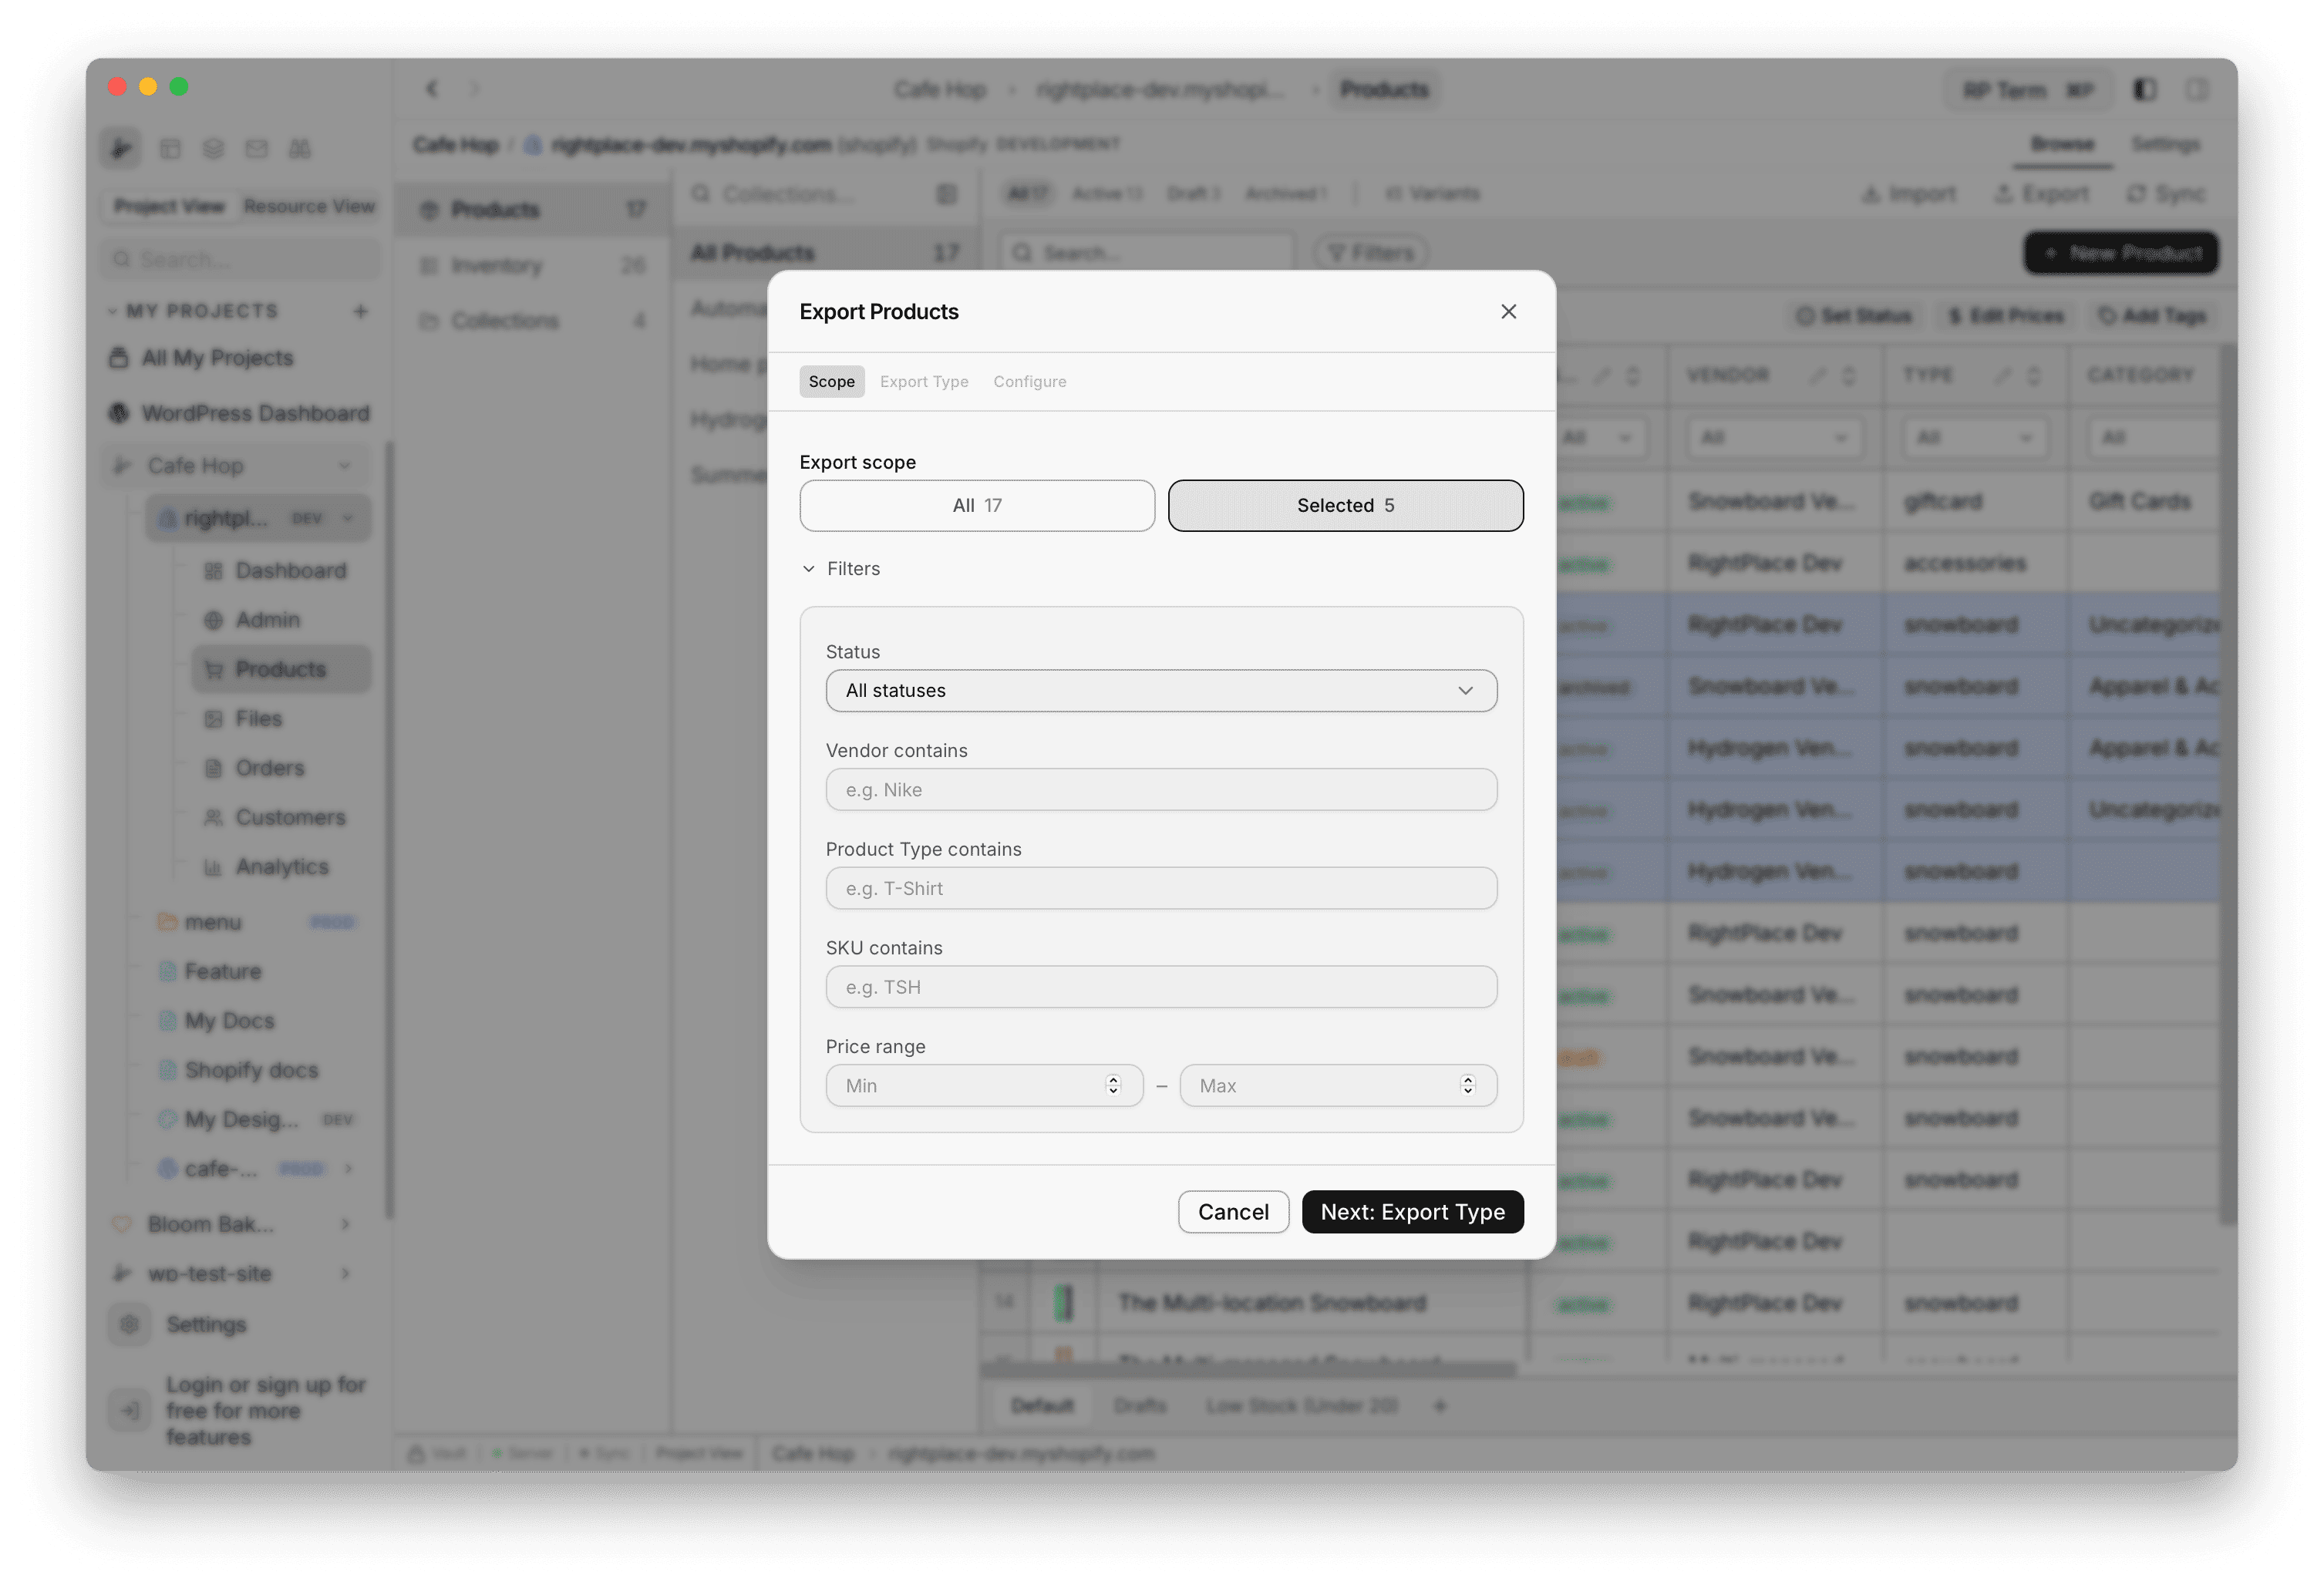The height and width of the screenshot is (1585, 2324).
Task: Switch to the Export Type tab
Action: click(923, 381)
